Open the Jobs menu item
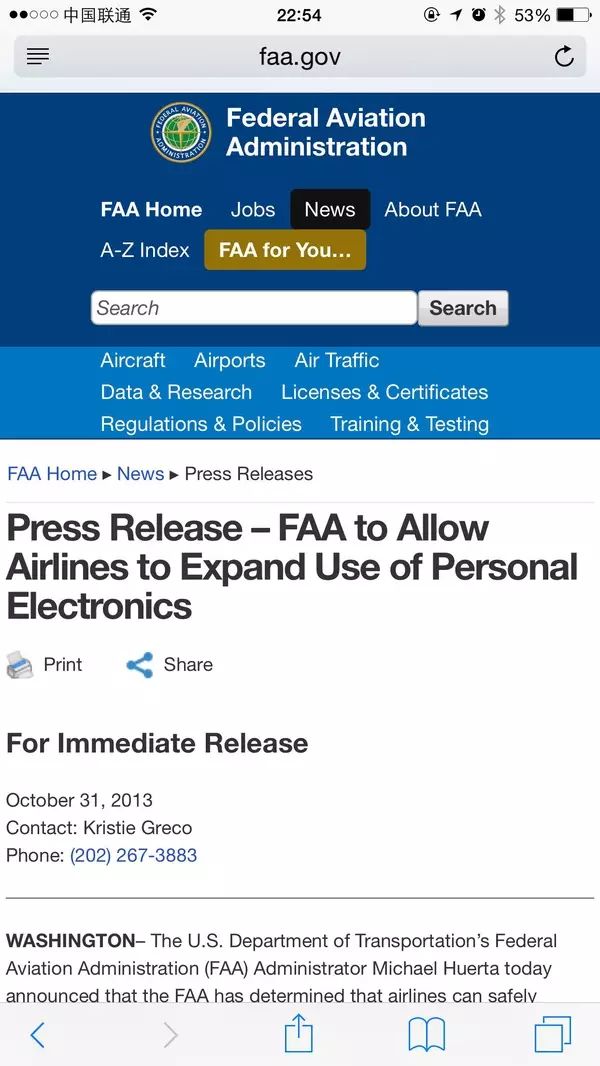Image resolution: width=600 pixels, height=1066 pixels. click(253, 209)
